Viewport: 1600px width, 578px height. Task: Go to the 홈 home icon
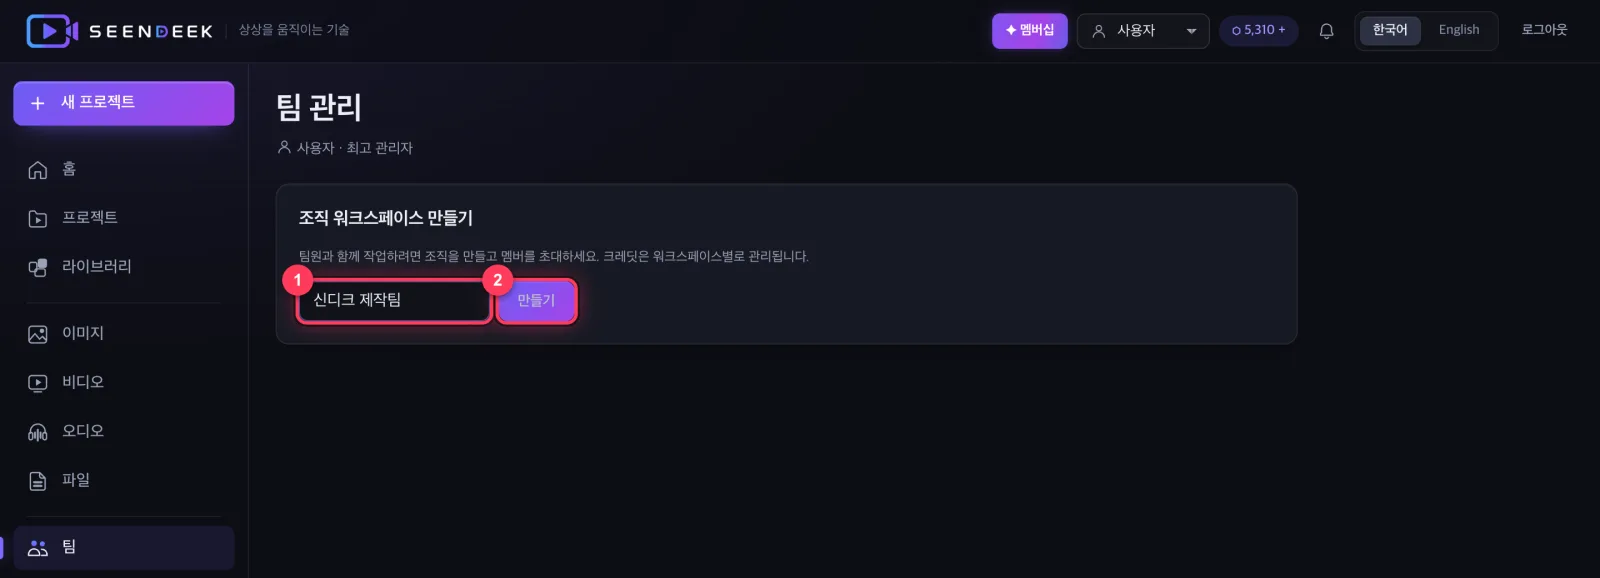[x=38, y=170]
